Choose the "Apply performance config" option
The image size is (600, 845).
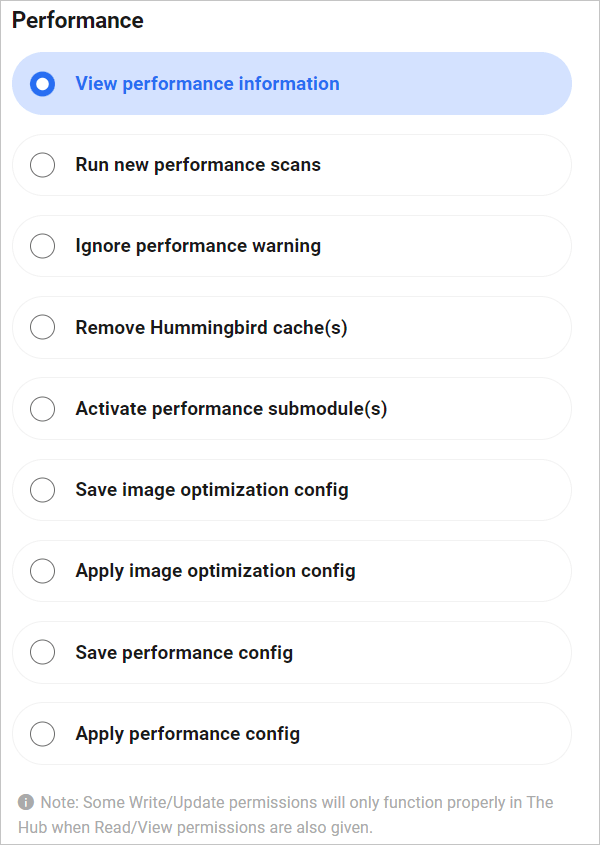click(42, 733)
